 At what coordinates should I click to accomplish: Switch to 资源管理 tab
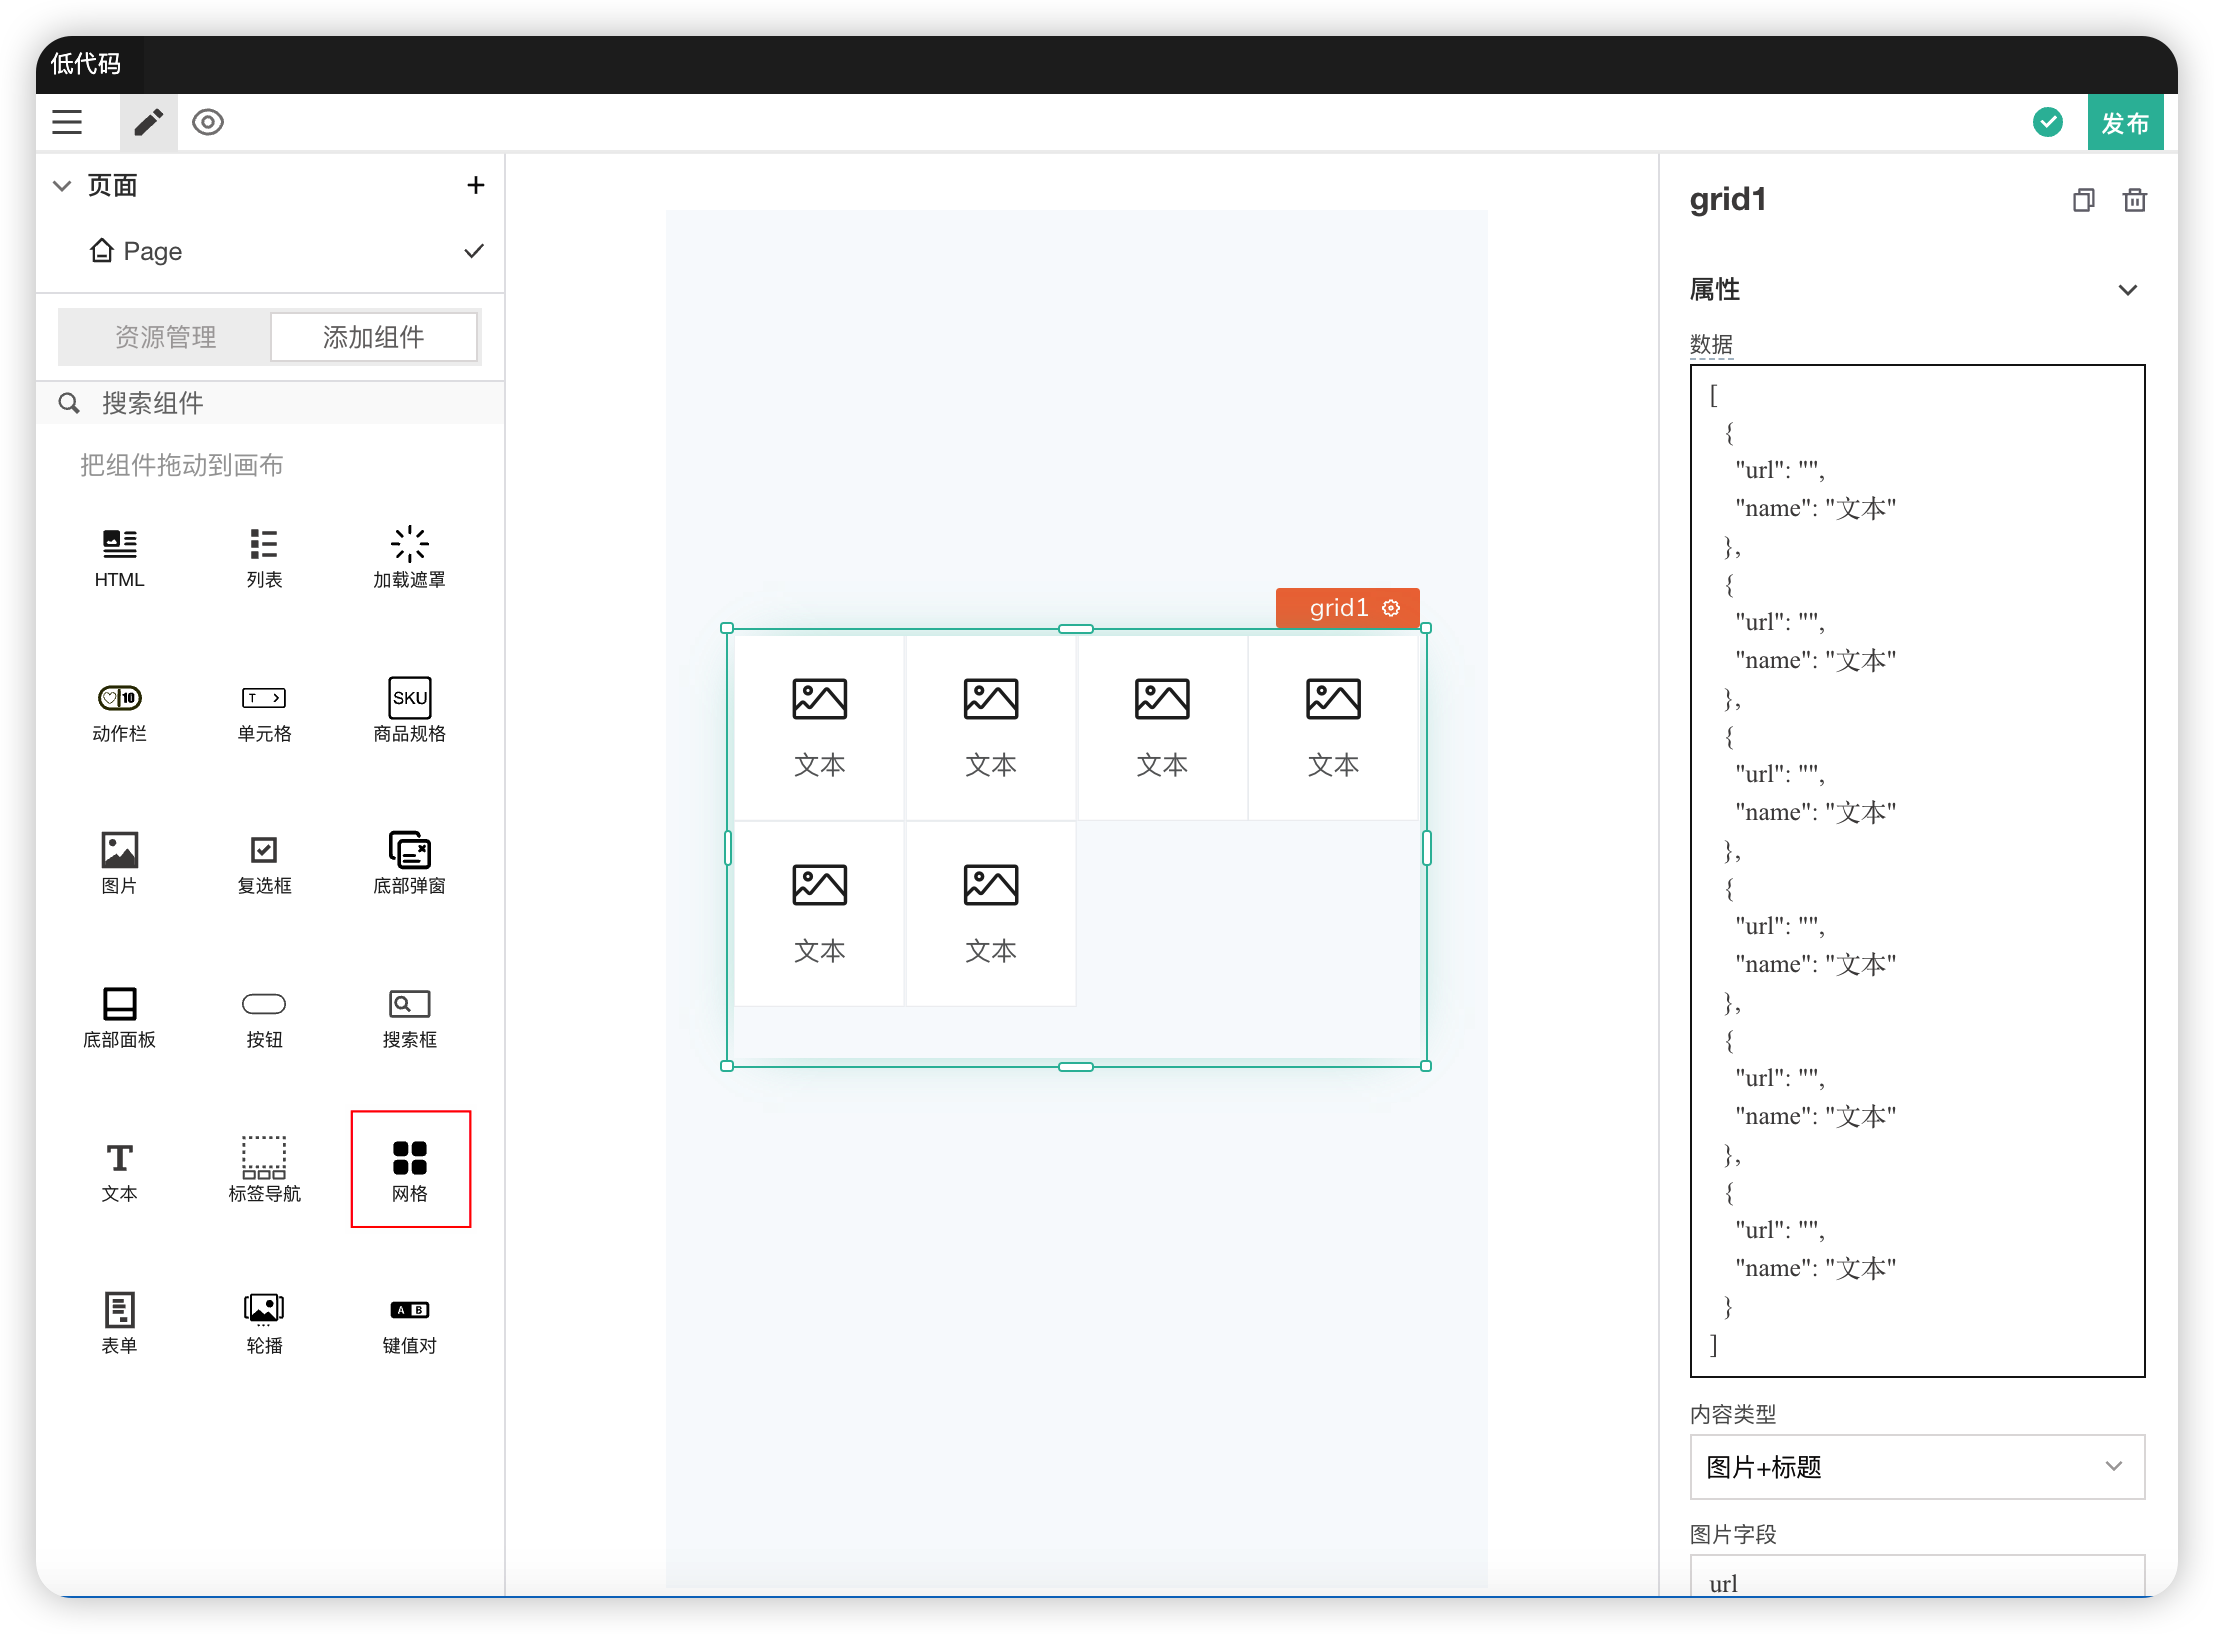tap(165, 337)
